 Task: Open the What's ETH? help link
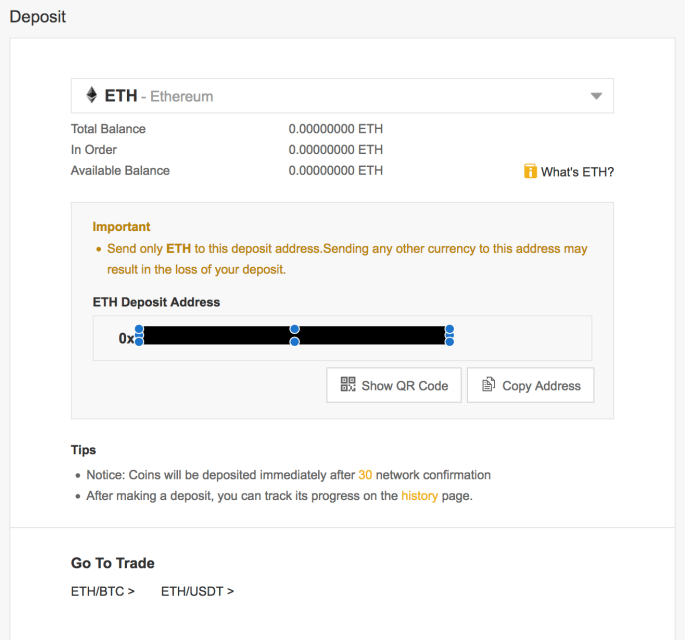tap(577, 172)
